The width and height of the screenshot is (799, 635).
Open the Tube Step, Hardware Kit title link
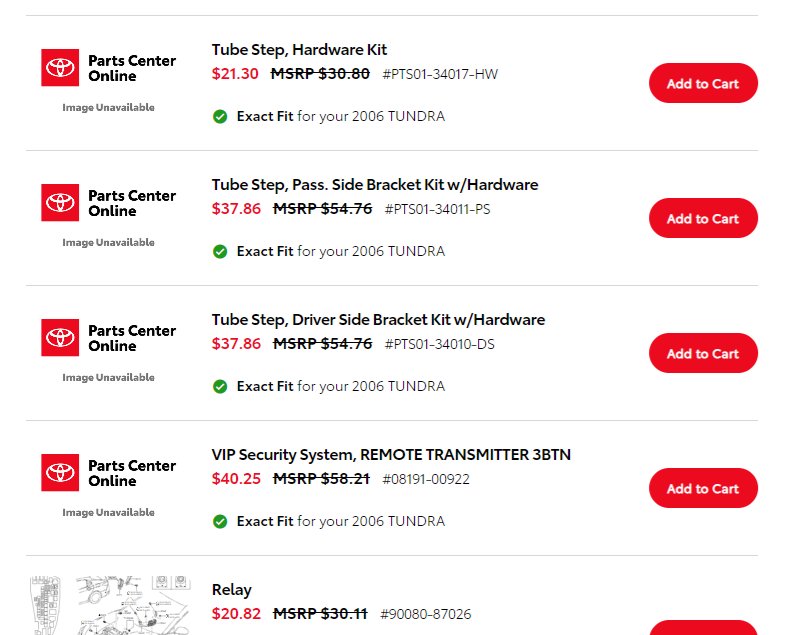click(299, 50)
